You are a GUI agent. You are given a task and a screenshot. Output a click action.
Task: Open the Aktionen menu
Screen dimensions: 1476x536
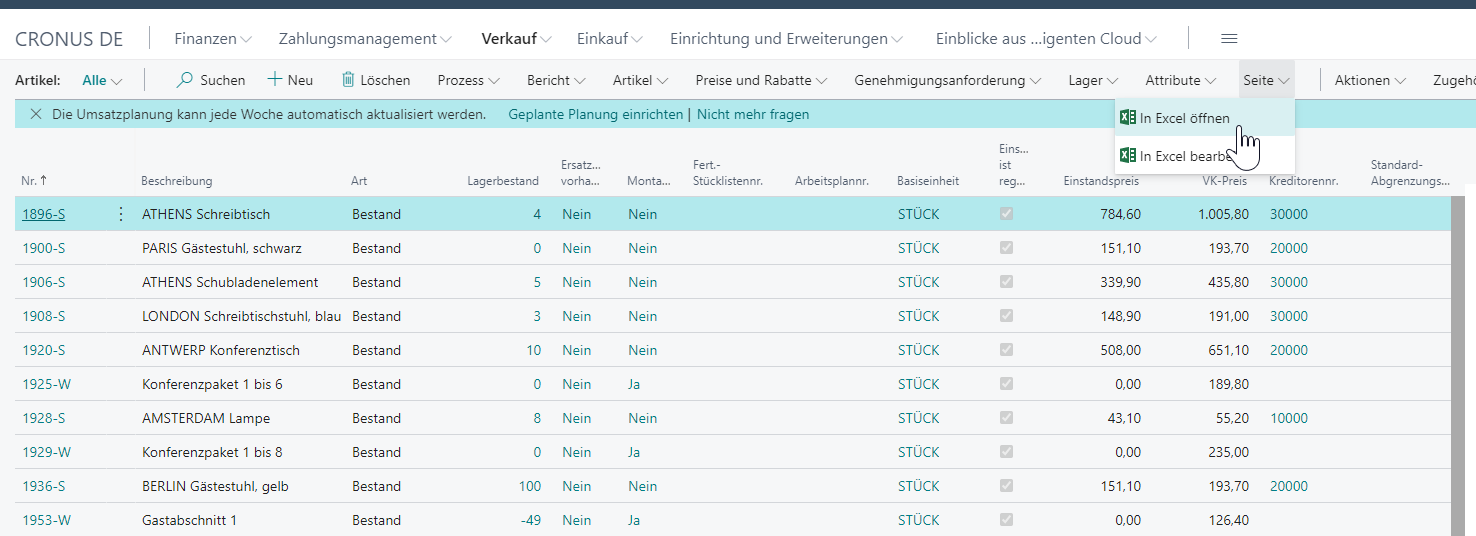point(1370,80)
